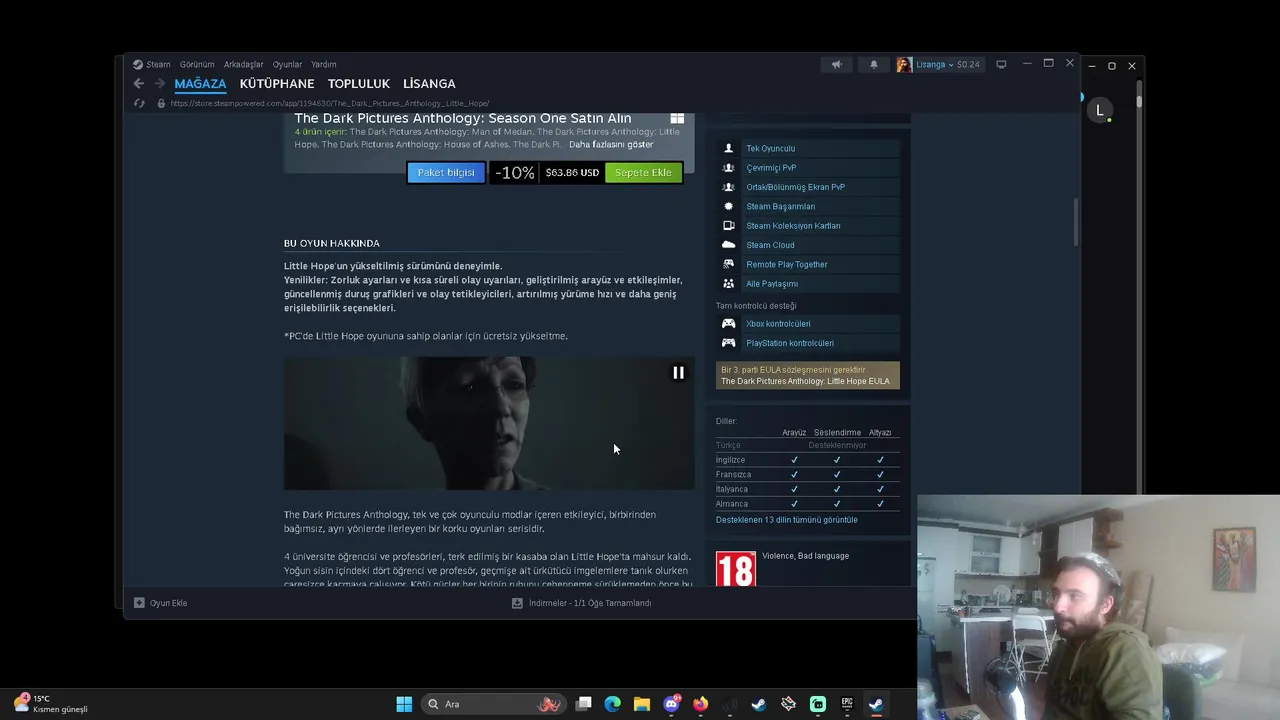Click the $63.86 USD price label
This screenshot has height=720, width=1280.
(x=572, y=172)
